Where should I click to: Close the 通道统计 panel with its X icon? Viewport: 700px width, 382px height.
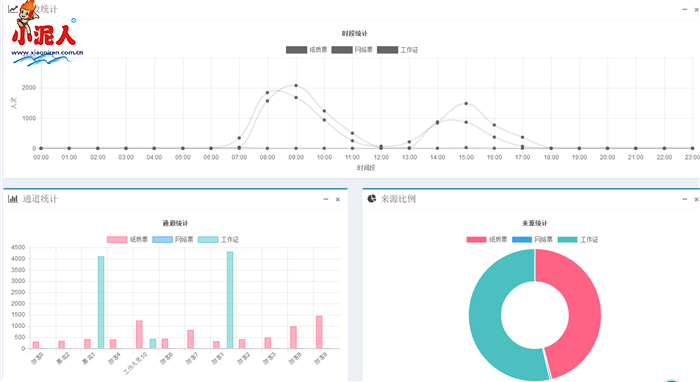[338, 199]
